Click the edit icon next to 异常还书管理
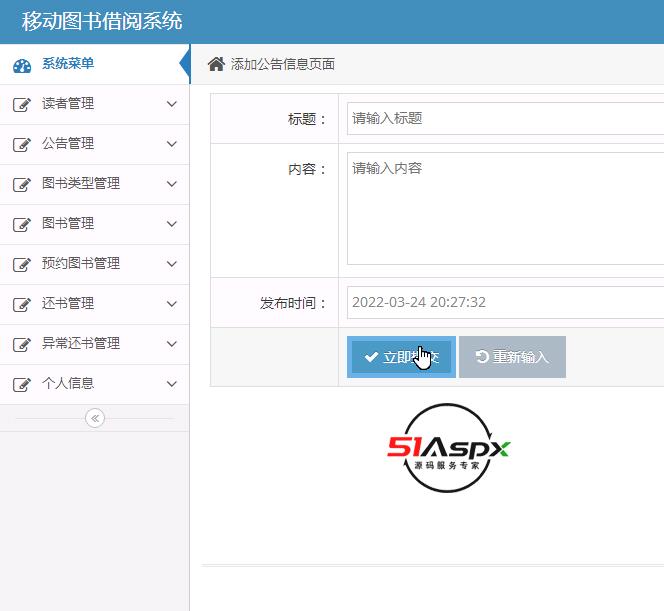 pyautogui.click(x=22, y=344)
